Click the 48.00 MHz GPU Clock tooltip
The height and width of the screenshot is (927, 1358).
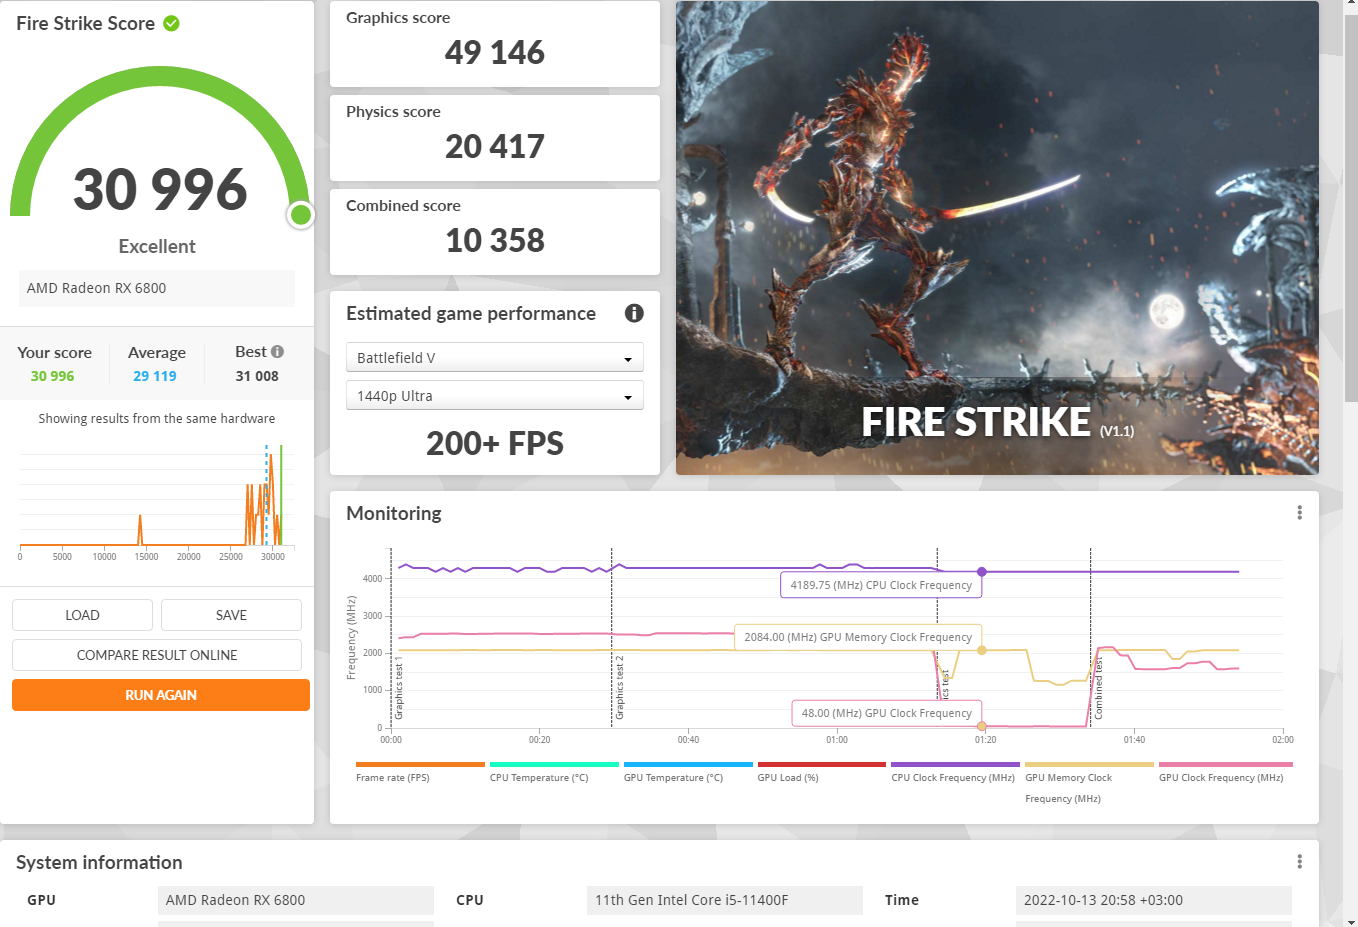886,713
